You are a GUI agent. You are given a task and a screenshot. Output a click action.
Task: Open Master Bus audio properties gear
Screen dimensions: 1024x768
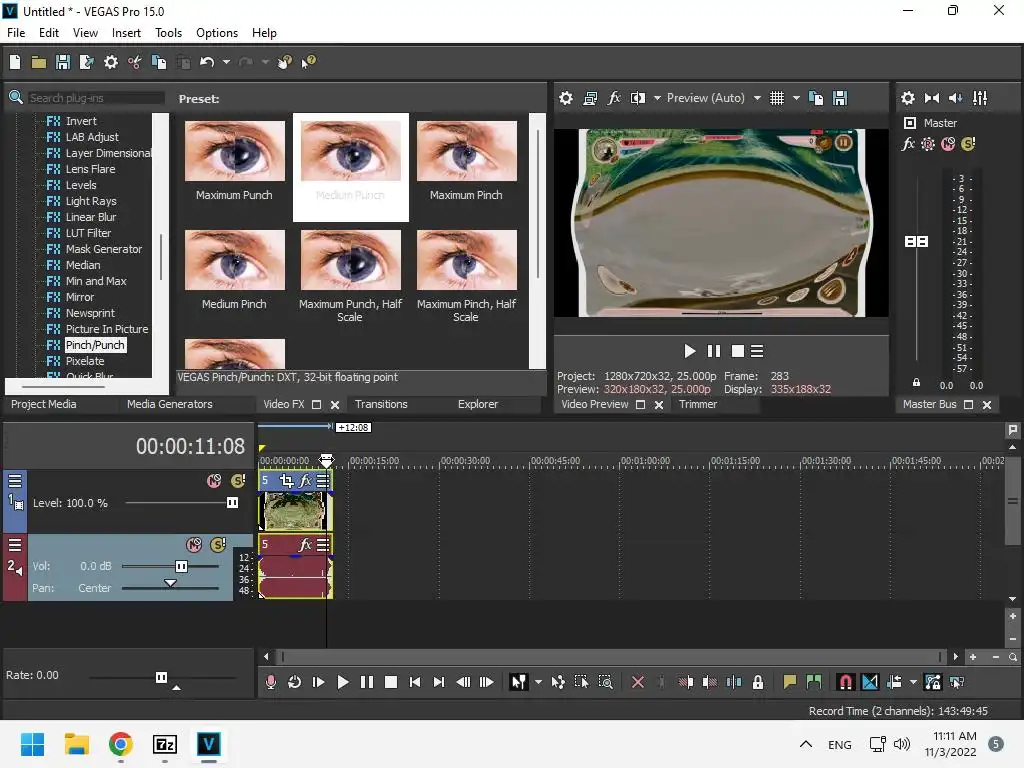click(x=908, y=98)
